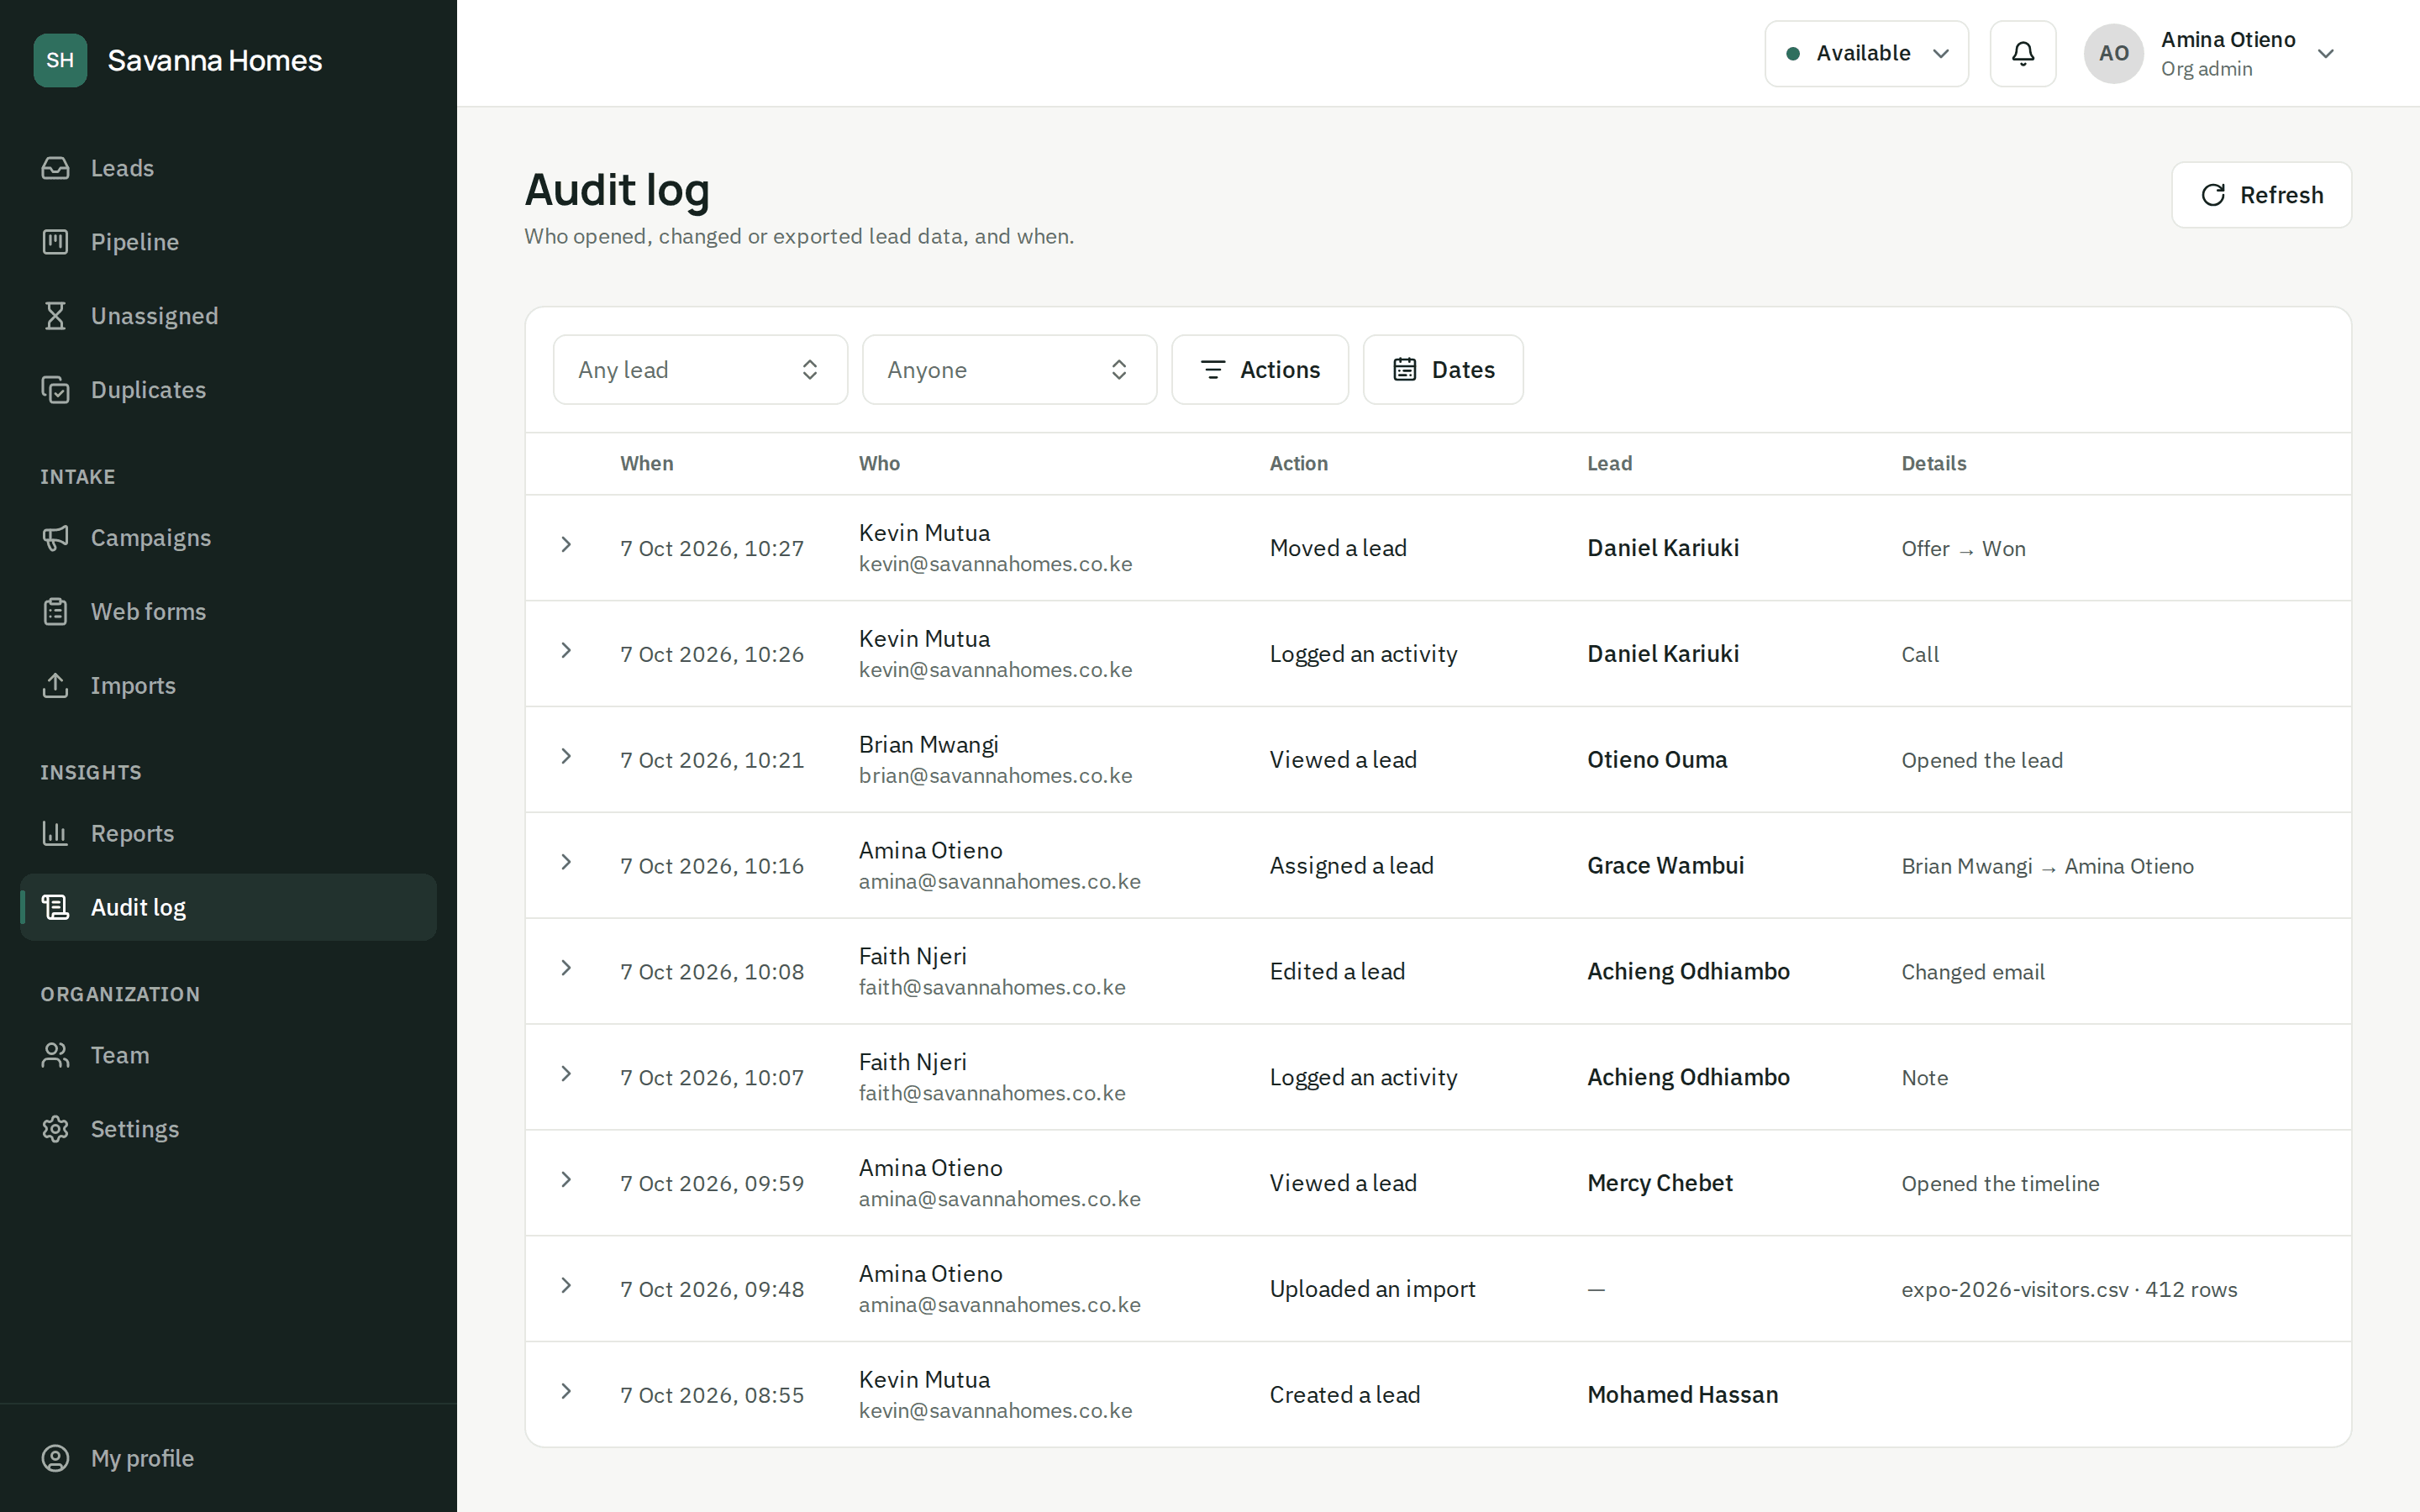2420x1512 pixels.
Task: Open My profile at sidebar bottom
Action: (228, 1459)
